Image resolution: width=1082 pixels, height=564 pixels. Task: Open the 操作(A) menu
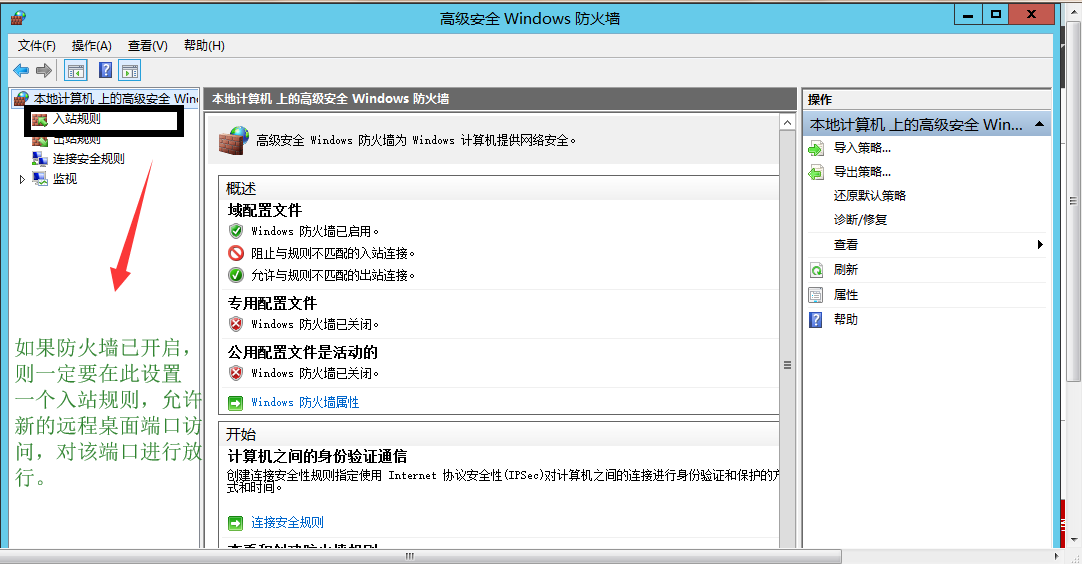(92, 46)
